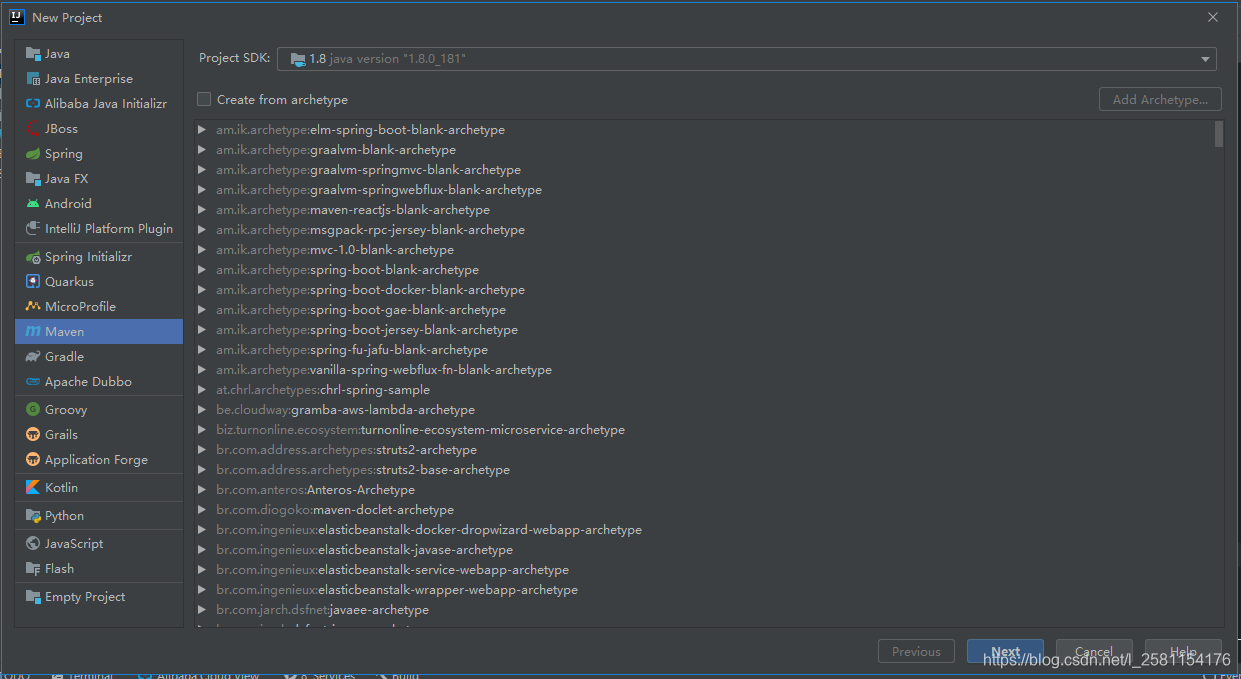Select Empty Project label
1241x679 pixels.
[x=85, y=597]
